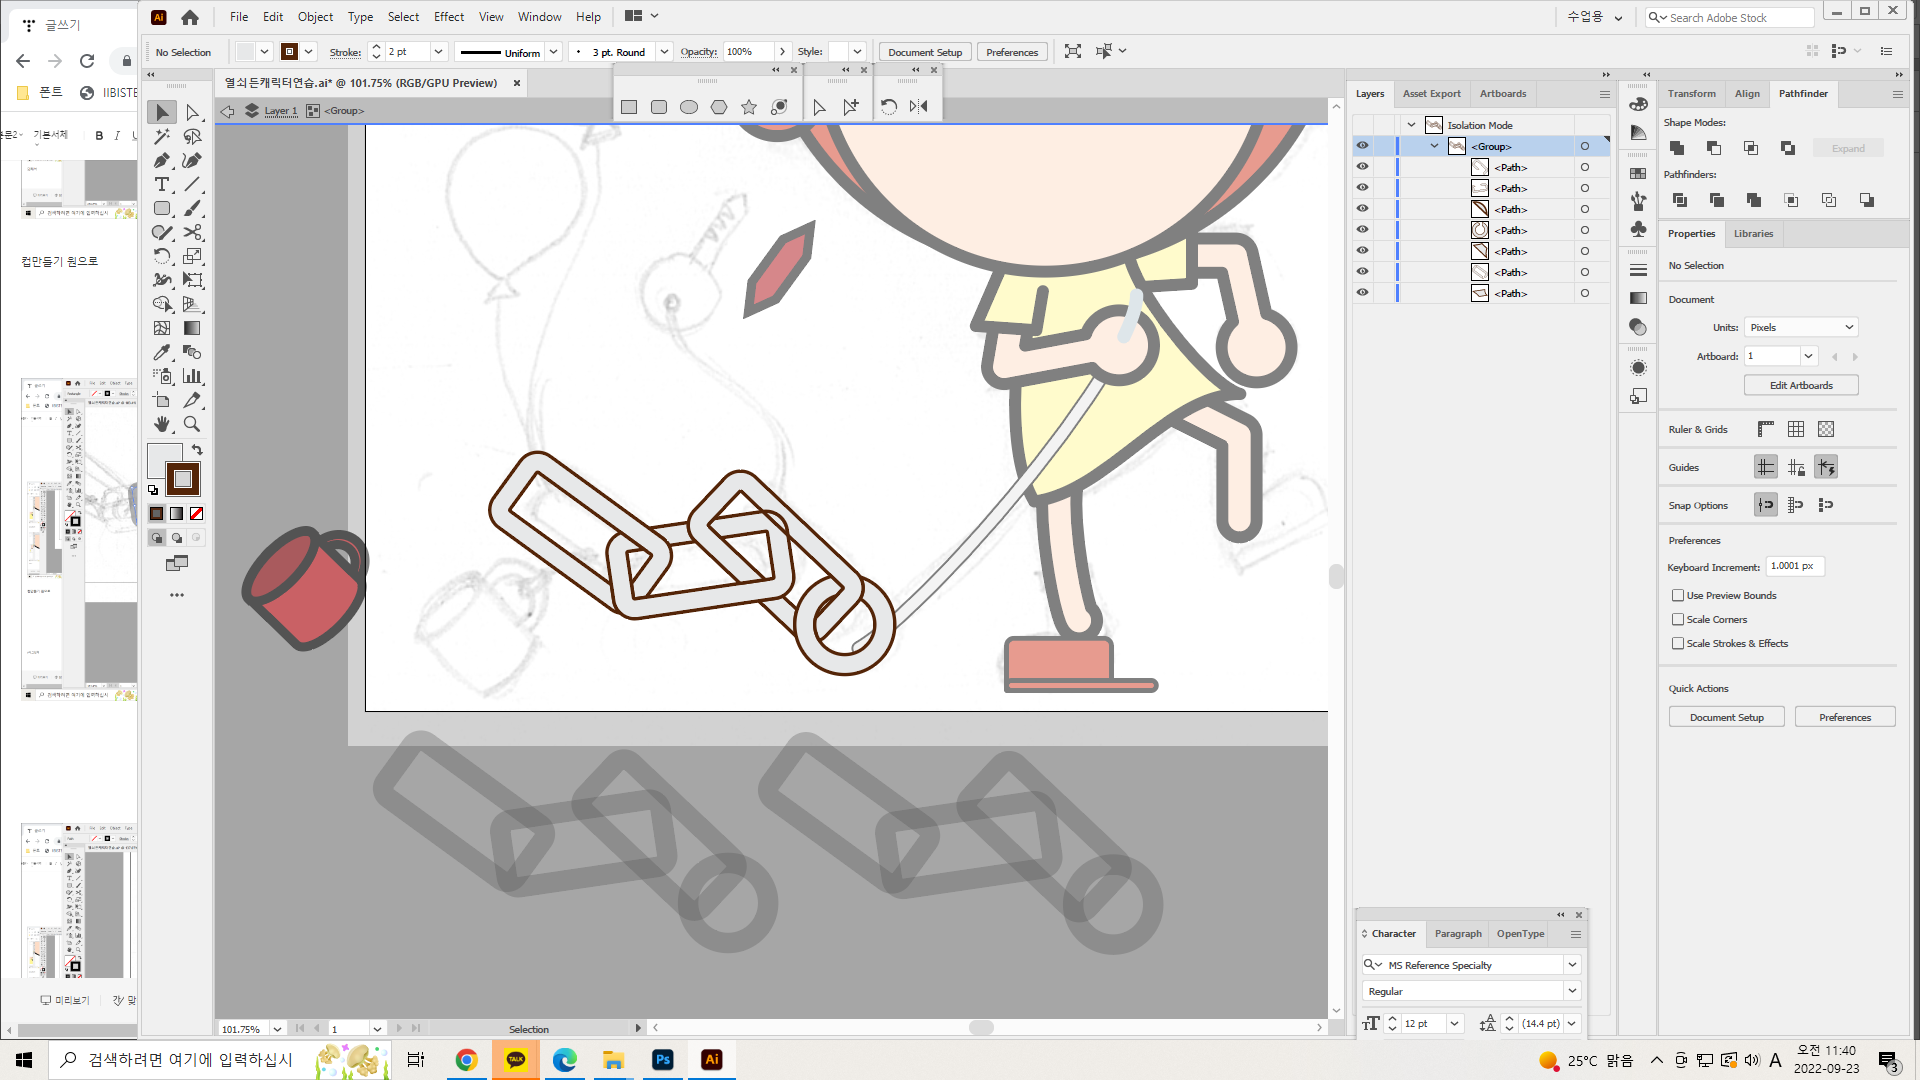This screenshot has height=1080, width=1920.
Task: Select the Rectangle tool in toolbar
Action: pyautogui.click(x=161, y=209)
